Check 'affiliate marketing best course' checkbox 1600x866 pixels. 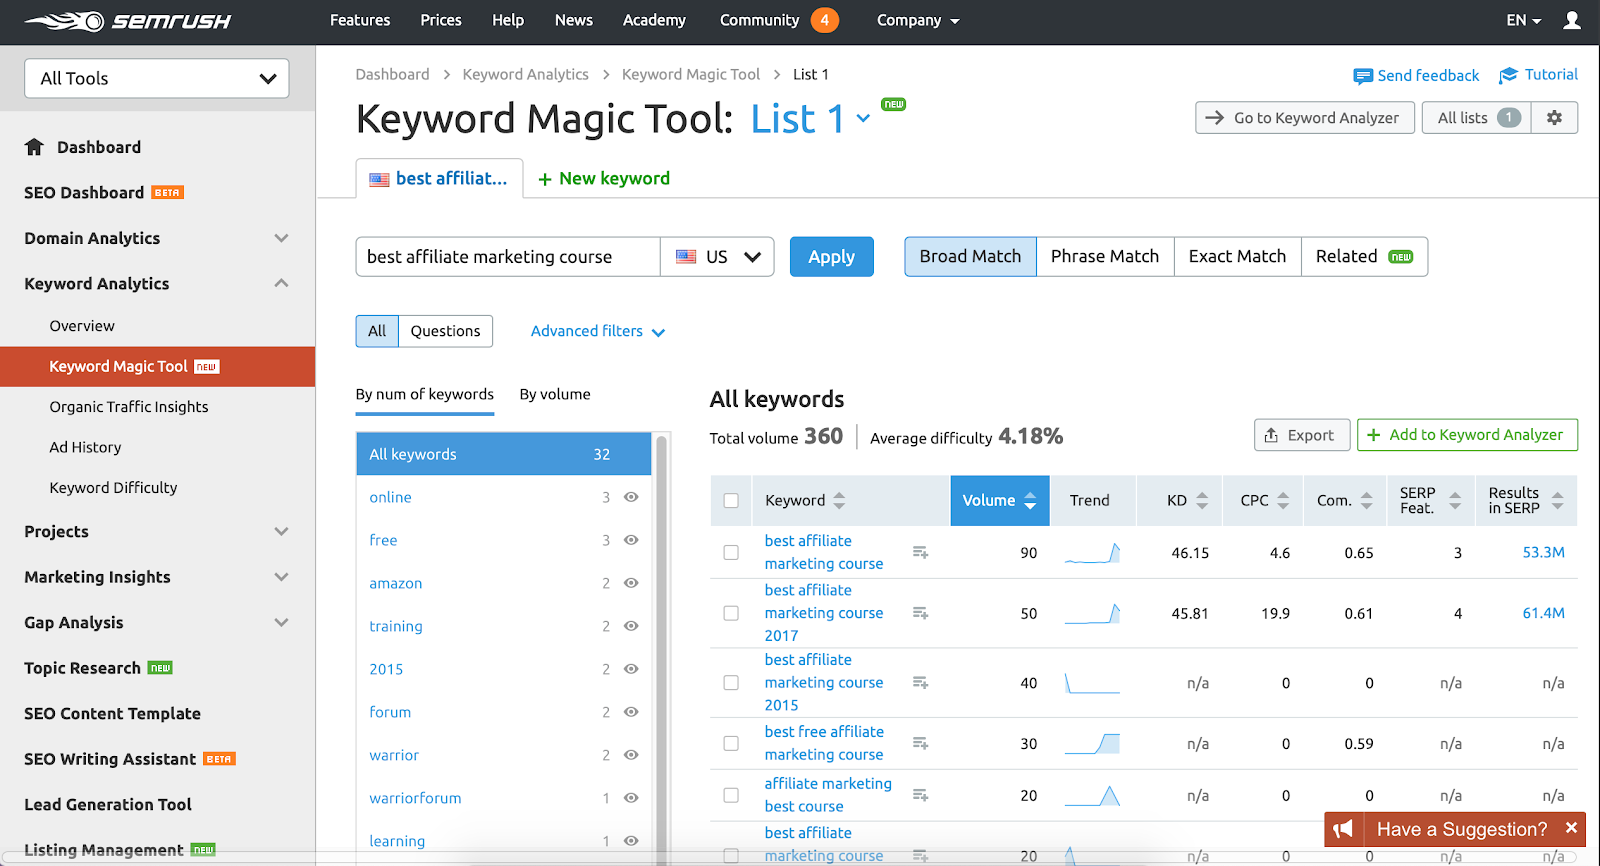pos(731,795)
